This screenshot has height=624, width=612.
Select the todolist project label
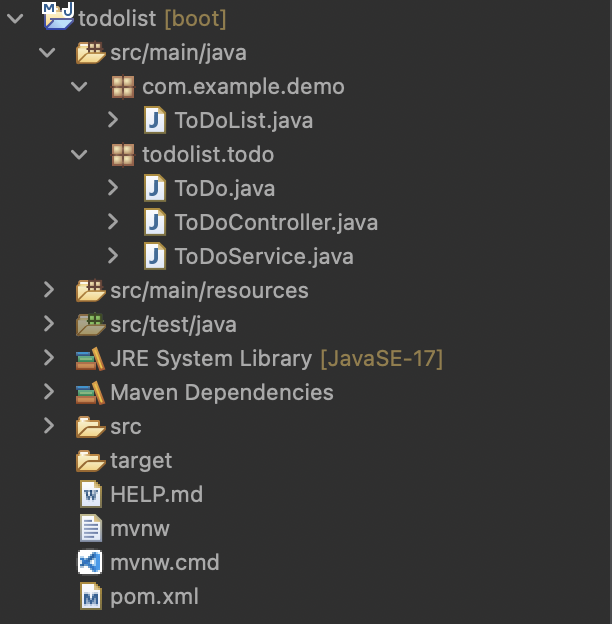[x=117, y=19]
